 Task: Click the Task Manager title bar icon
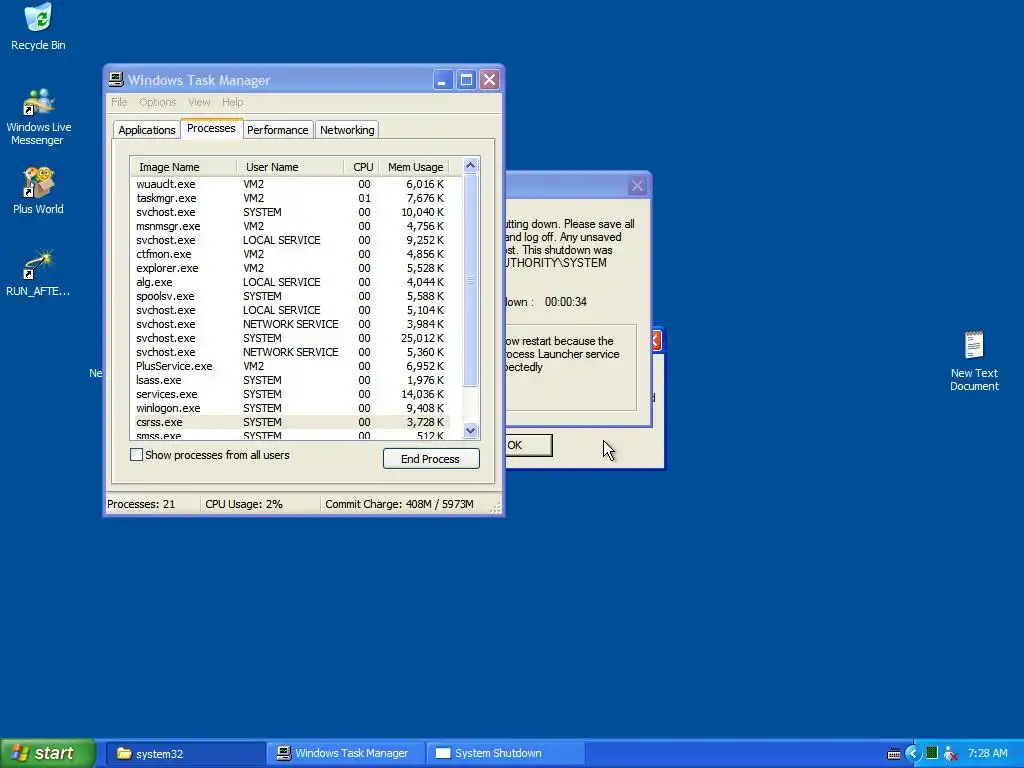(116, 80)
